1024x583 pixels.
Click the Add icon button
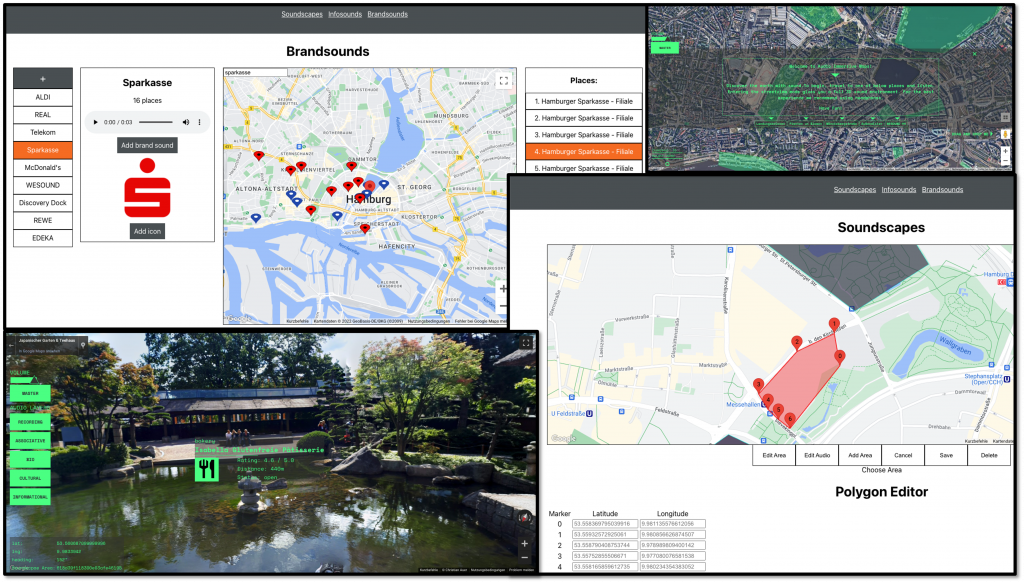(x=147, y=231)
